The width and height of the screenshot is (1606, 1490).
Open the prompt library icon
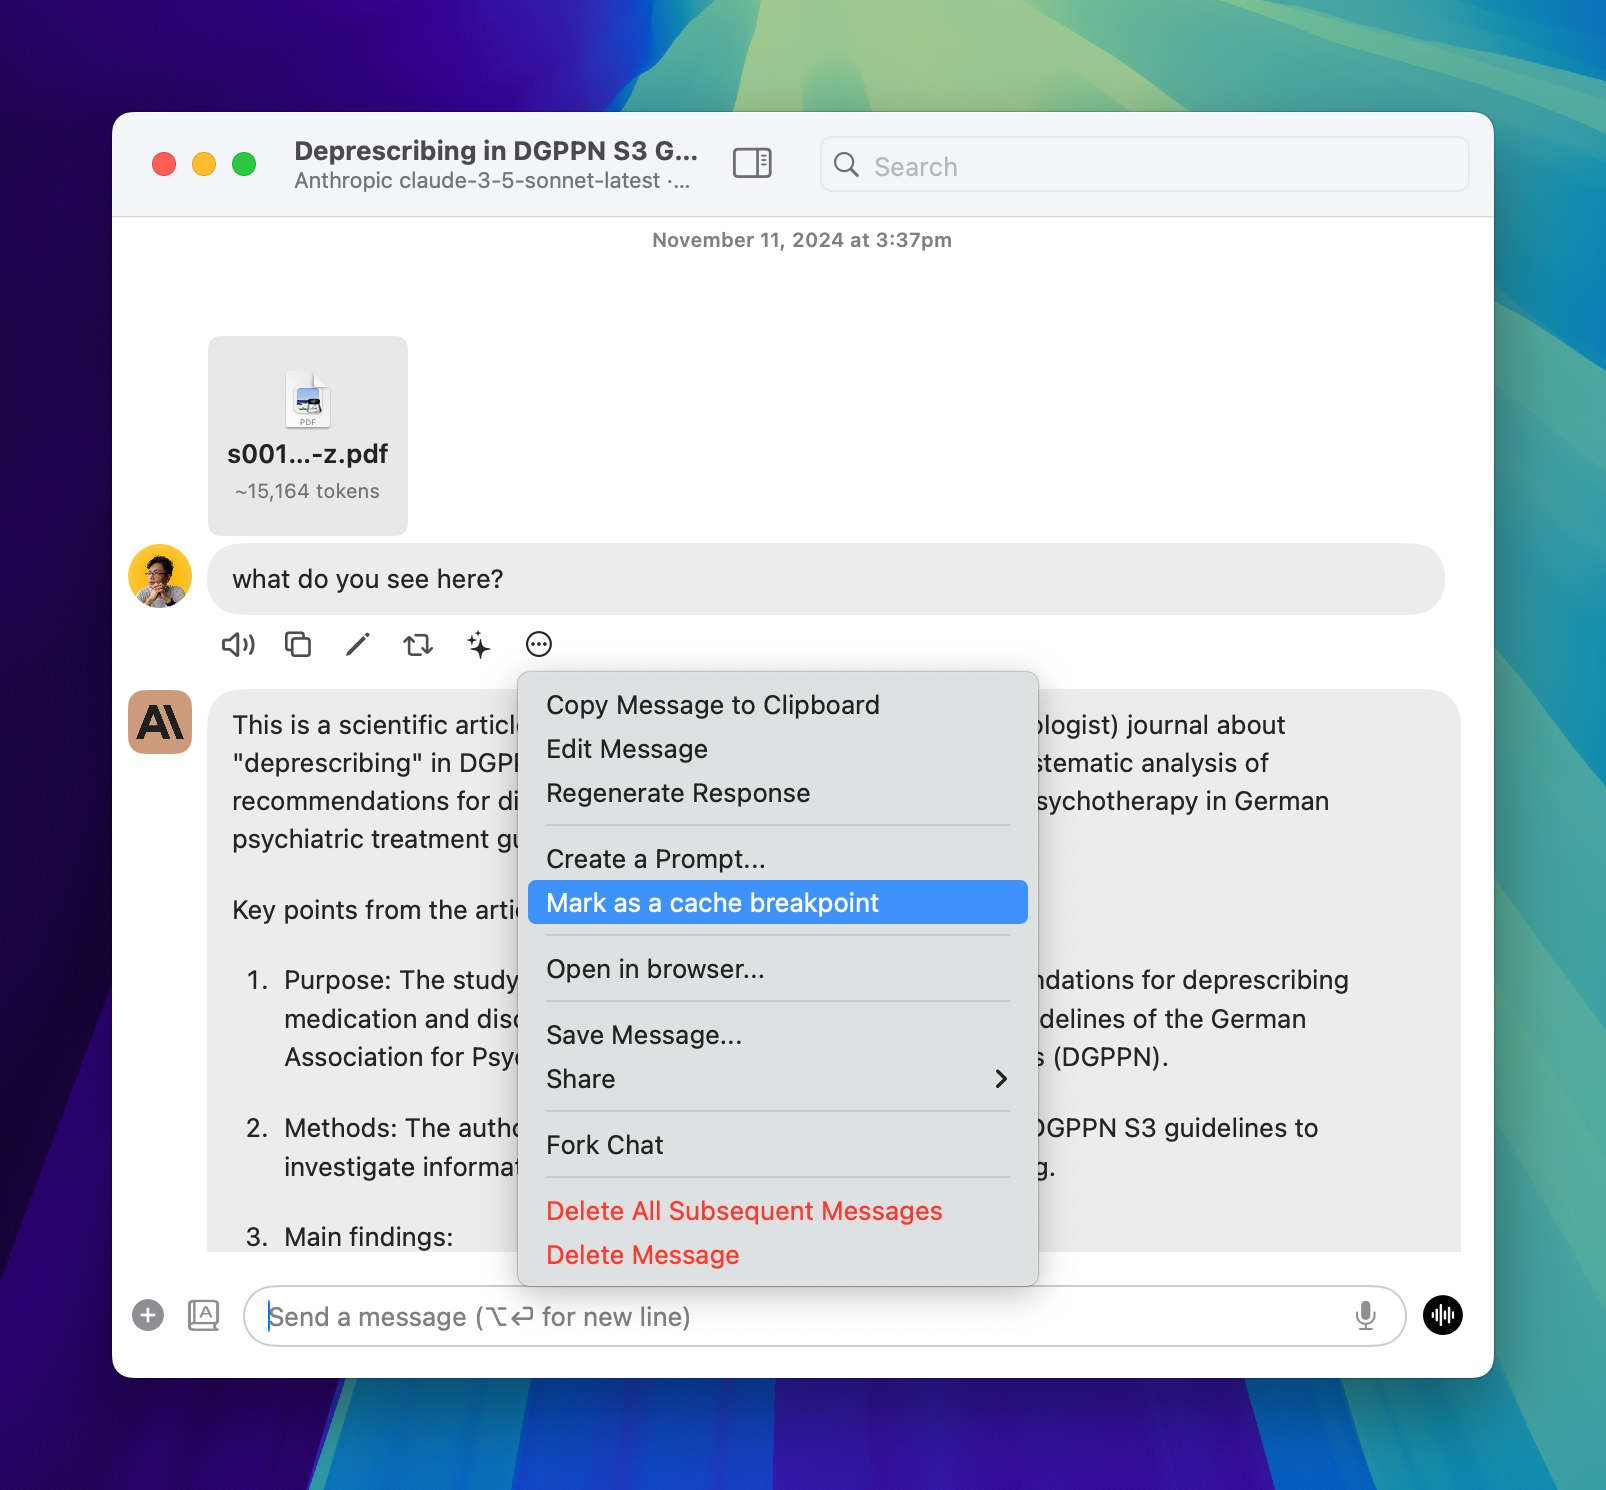(204, 1315)
